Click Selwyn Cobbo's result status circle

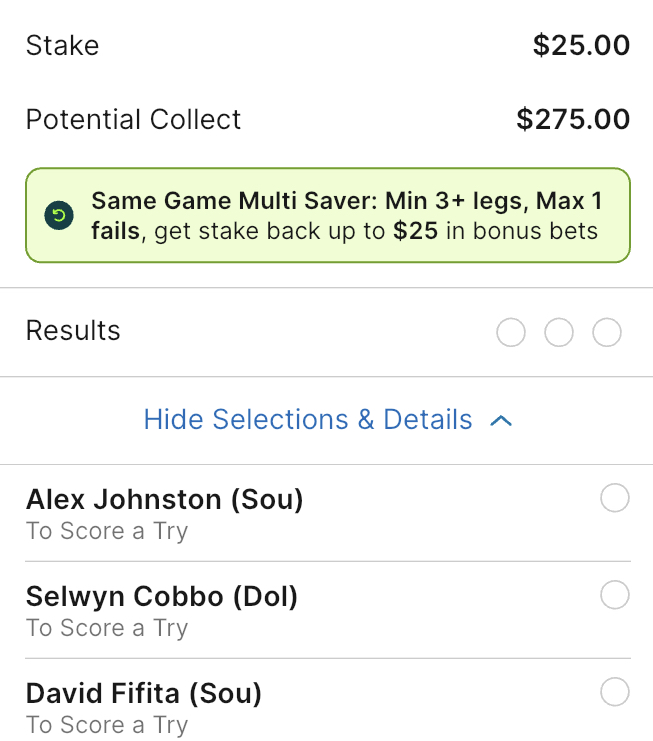coord(615,595)
